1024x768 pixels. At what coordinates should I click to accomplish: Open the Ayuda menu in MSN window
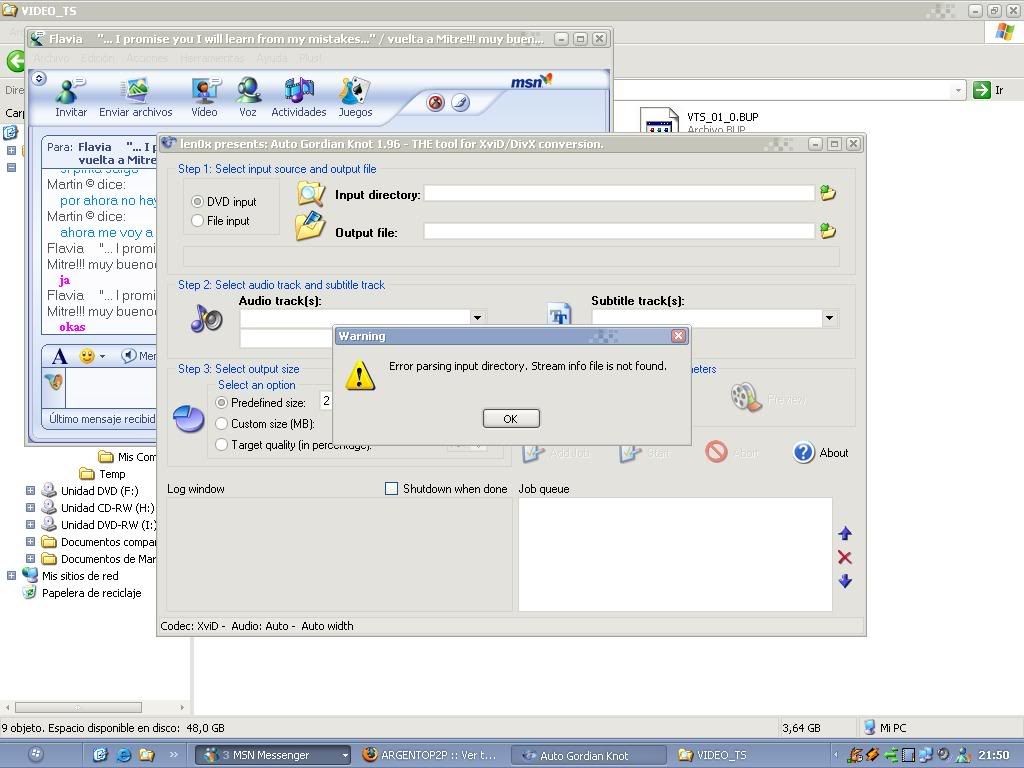click(x=272, y=58)
